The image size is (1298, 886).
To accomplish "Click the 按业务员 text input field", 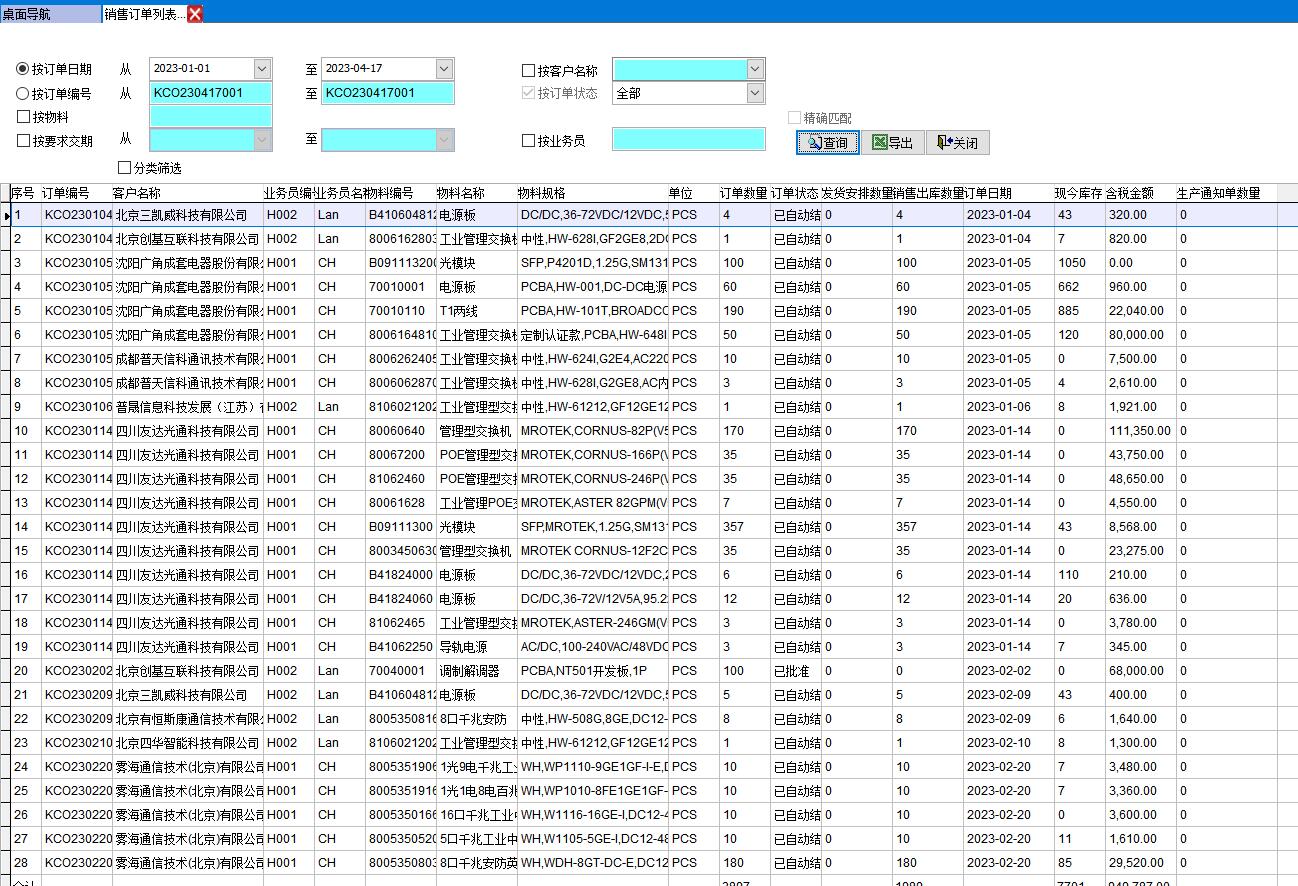I will pos(688,140).
